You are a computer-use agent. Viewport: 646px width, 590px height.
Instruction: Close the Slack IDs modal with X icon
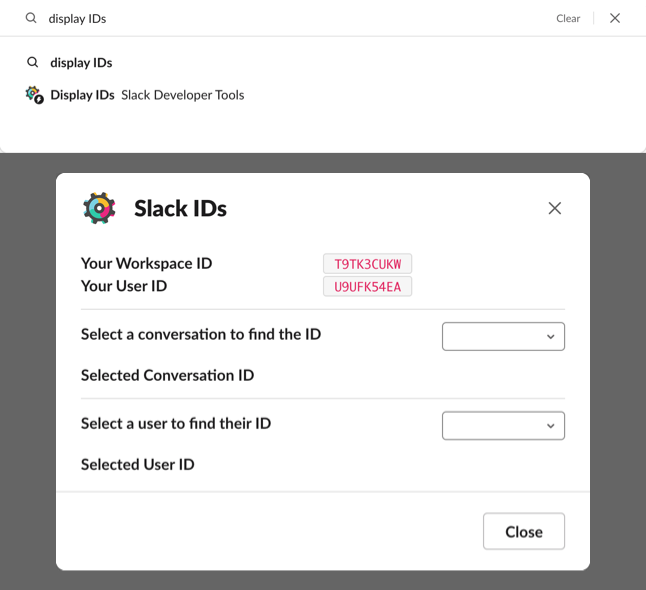pos(555,208)
